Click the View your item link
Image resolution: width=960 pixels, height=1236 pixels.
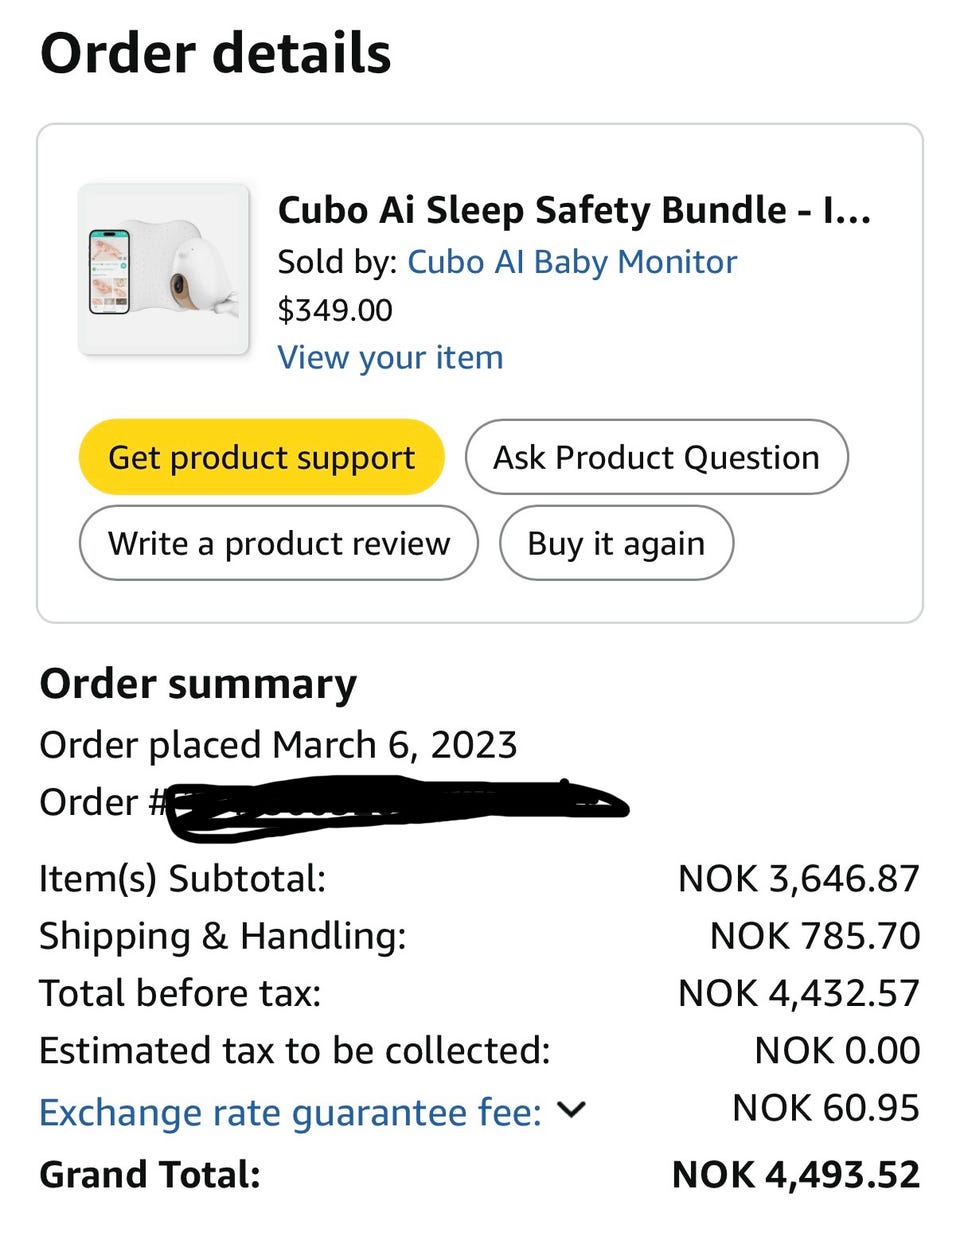[390, 358]
